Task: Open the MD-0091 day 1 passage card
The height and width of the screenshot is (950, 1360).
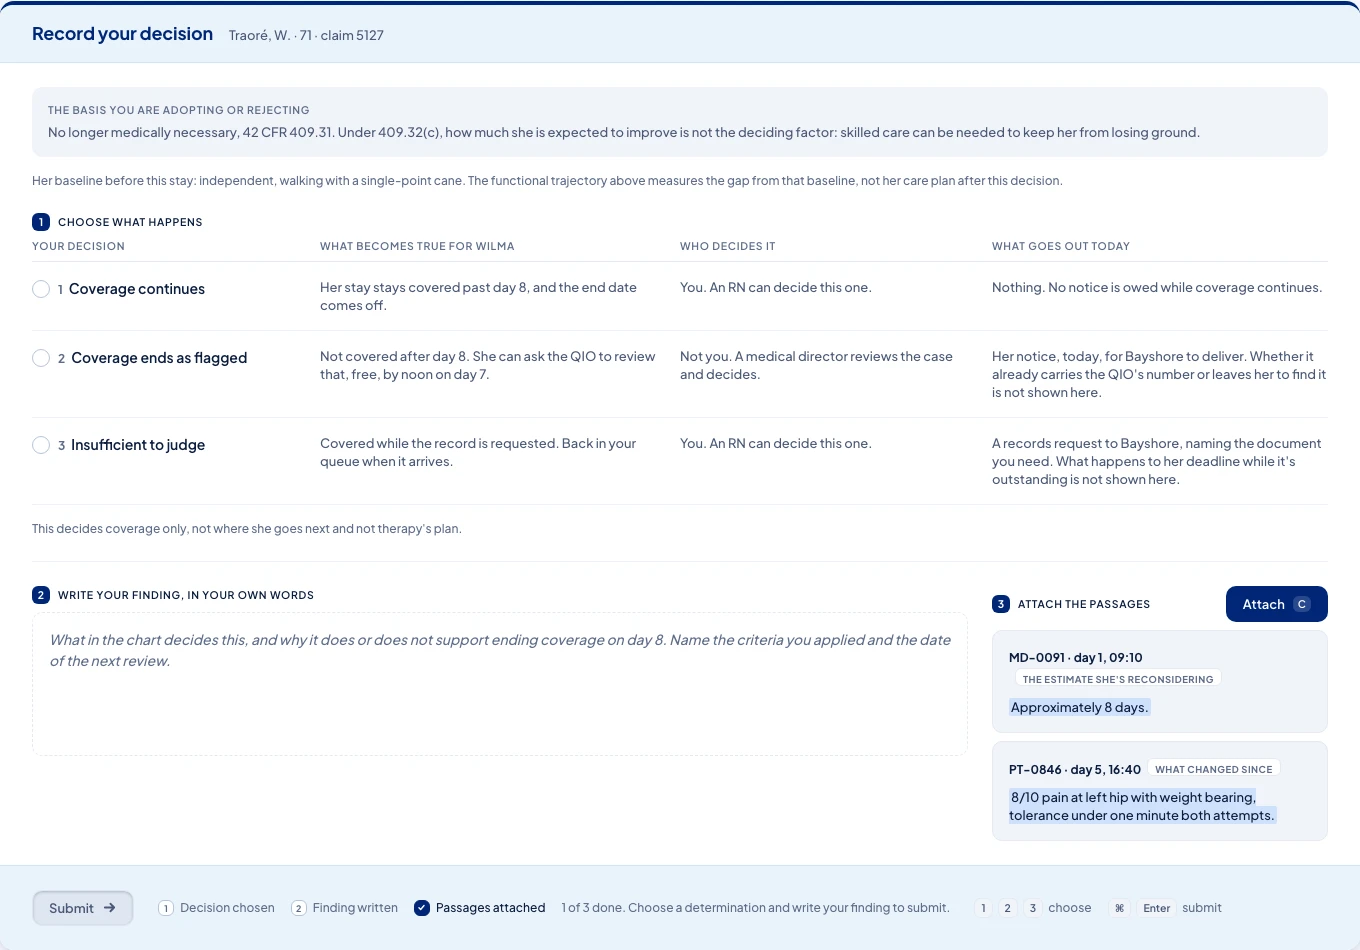Action: pos(1160,681)
